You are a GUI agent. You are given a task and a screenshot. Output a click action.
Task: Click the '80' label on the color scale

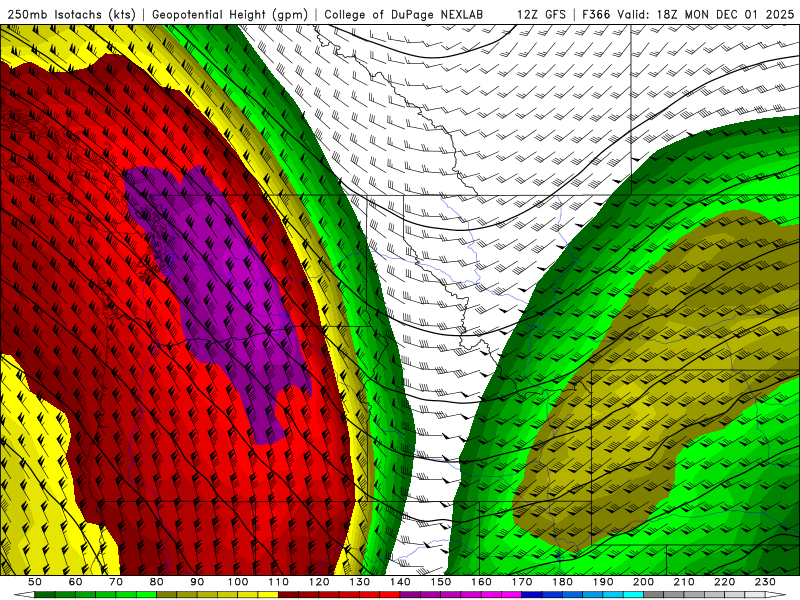[157, 582]
